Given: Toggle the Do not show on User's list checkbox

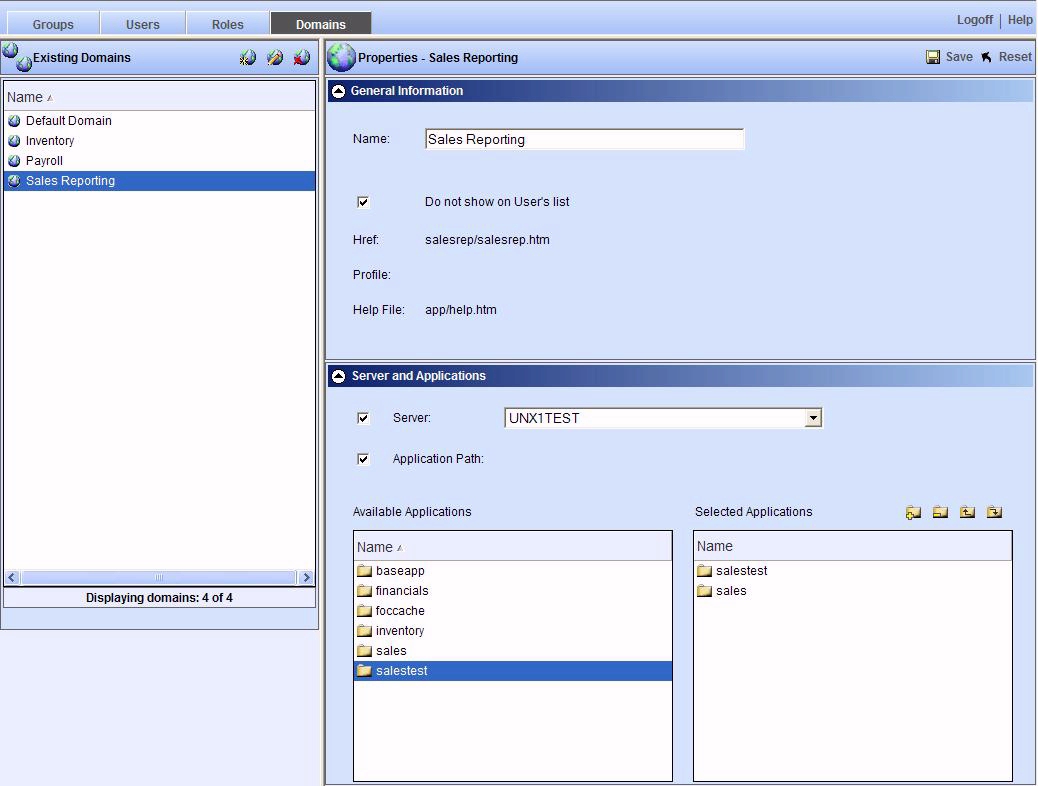Looking at the screenshot, I should coord(363,202).
